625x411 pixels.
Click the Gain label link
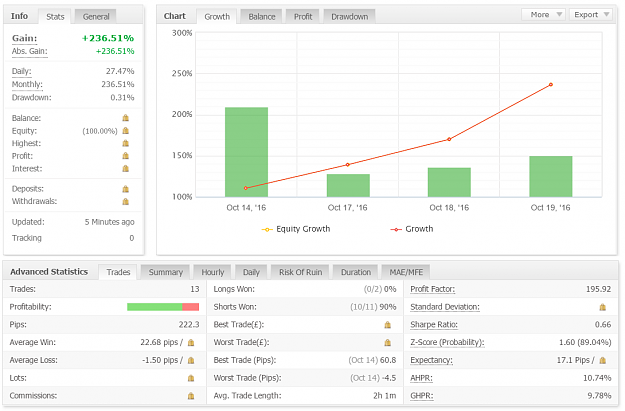(24, 38)
